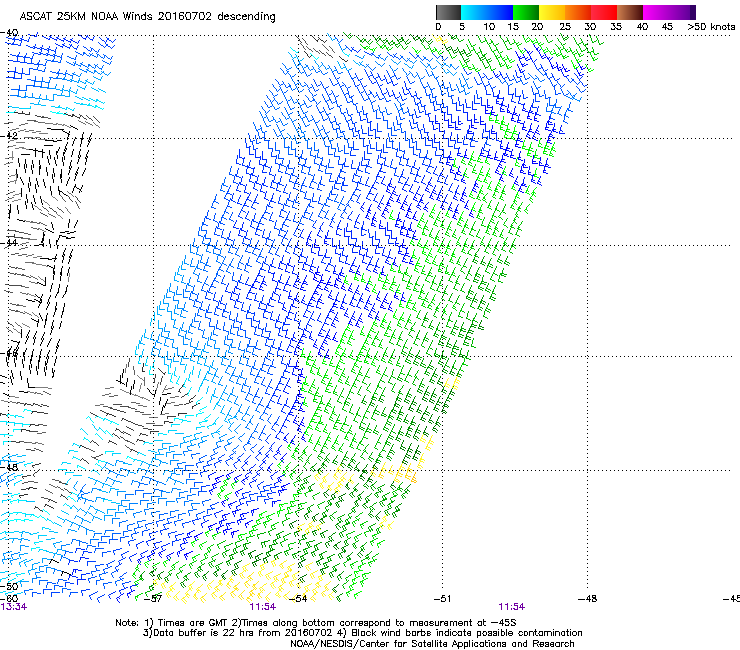Click the '-51' longitude axis label

coord(442,599)
